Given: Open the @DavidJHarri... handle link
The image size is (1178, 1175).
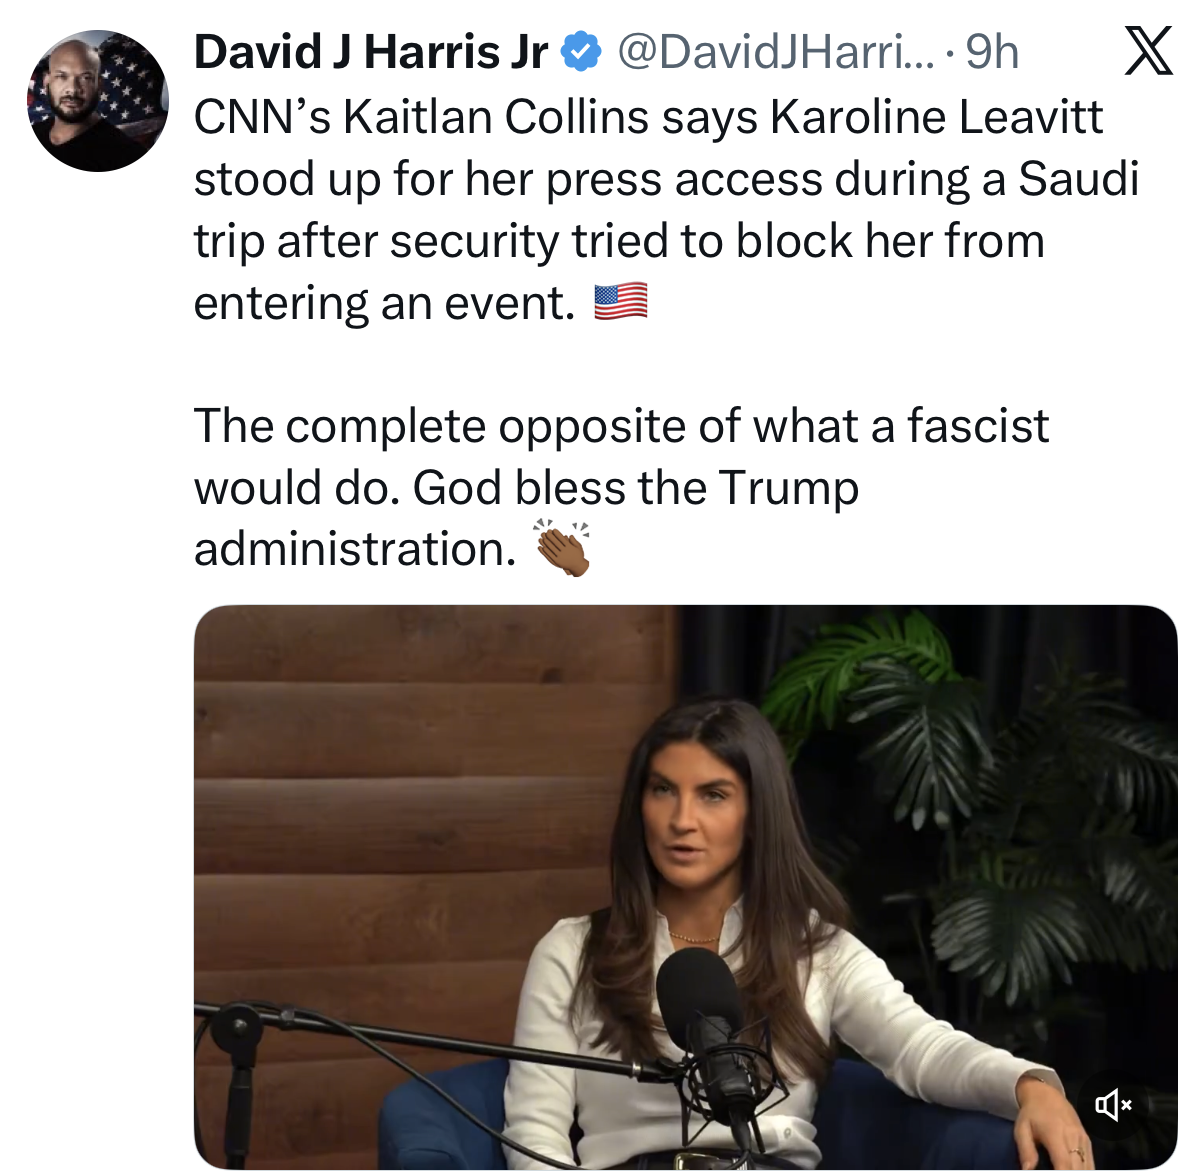Looking at the screenshot, I should coord(776,52).
